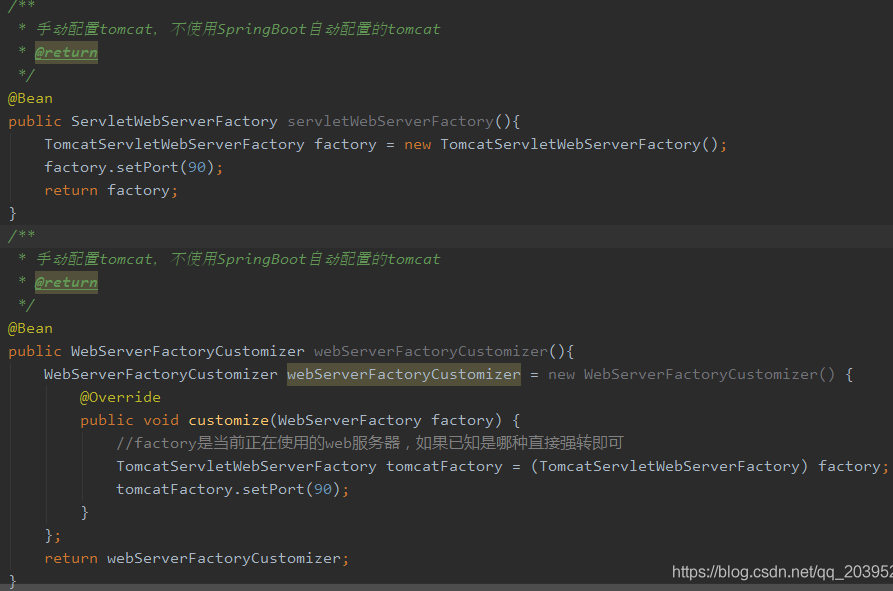Click the gray 'new WebServerFactoryCustomizer()' expression
The width and height of the screenshot is (893, 591).
(691, 374)
